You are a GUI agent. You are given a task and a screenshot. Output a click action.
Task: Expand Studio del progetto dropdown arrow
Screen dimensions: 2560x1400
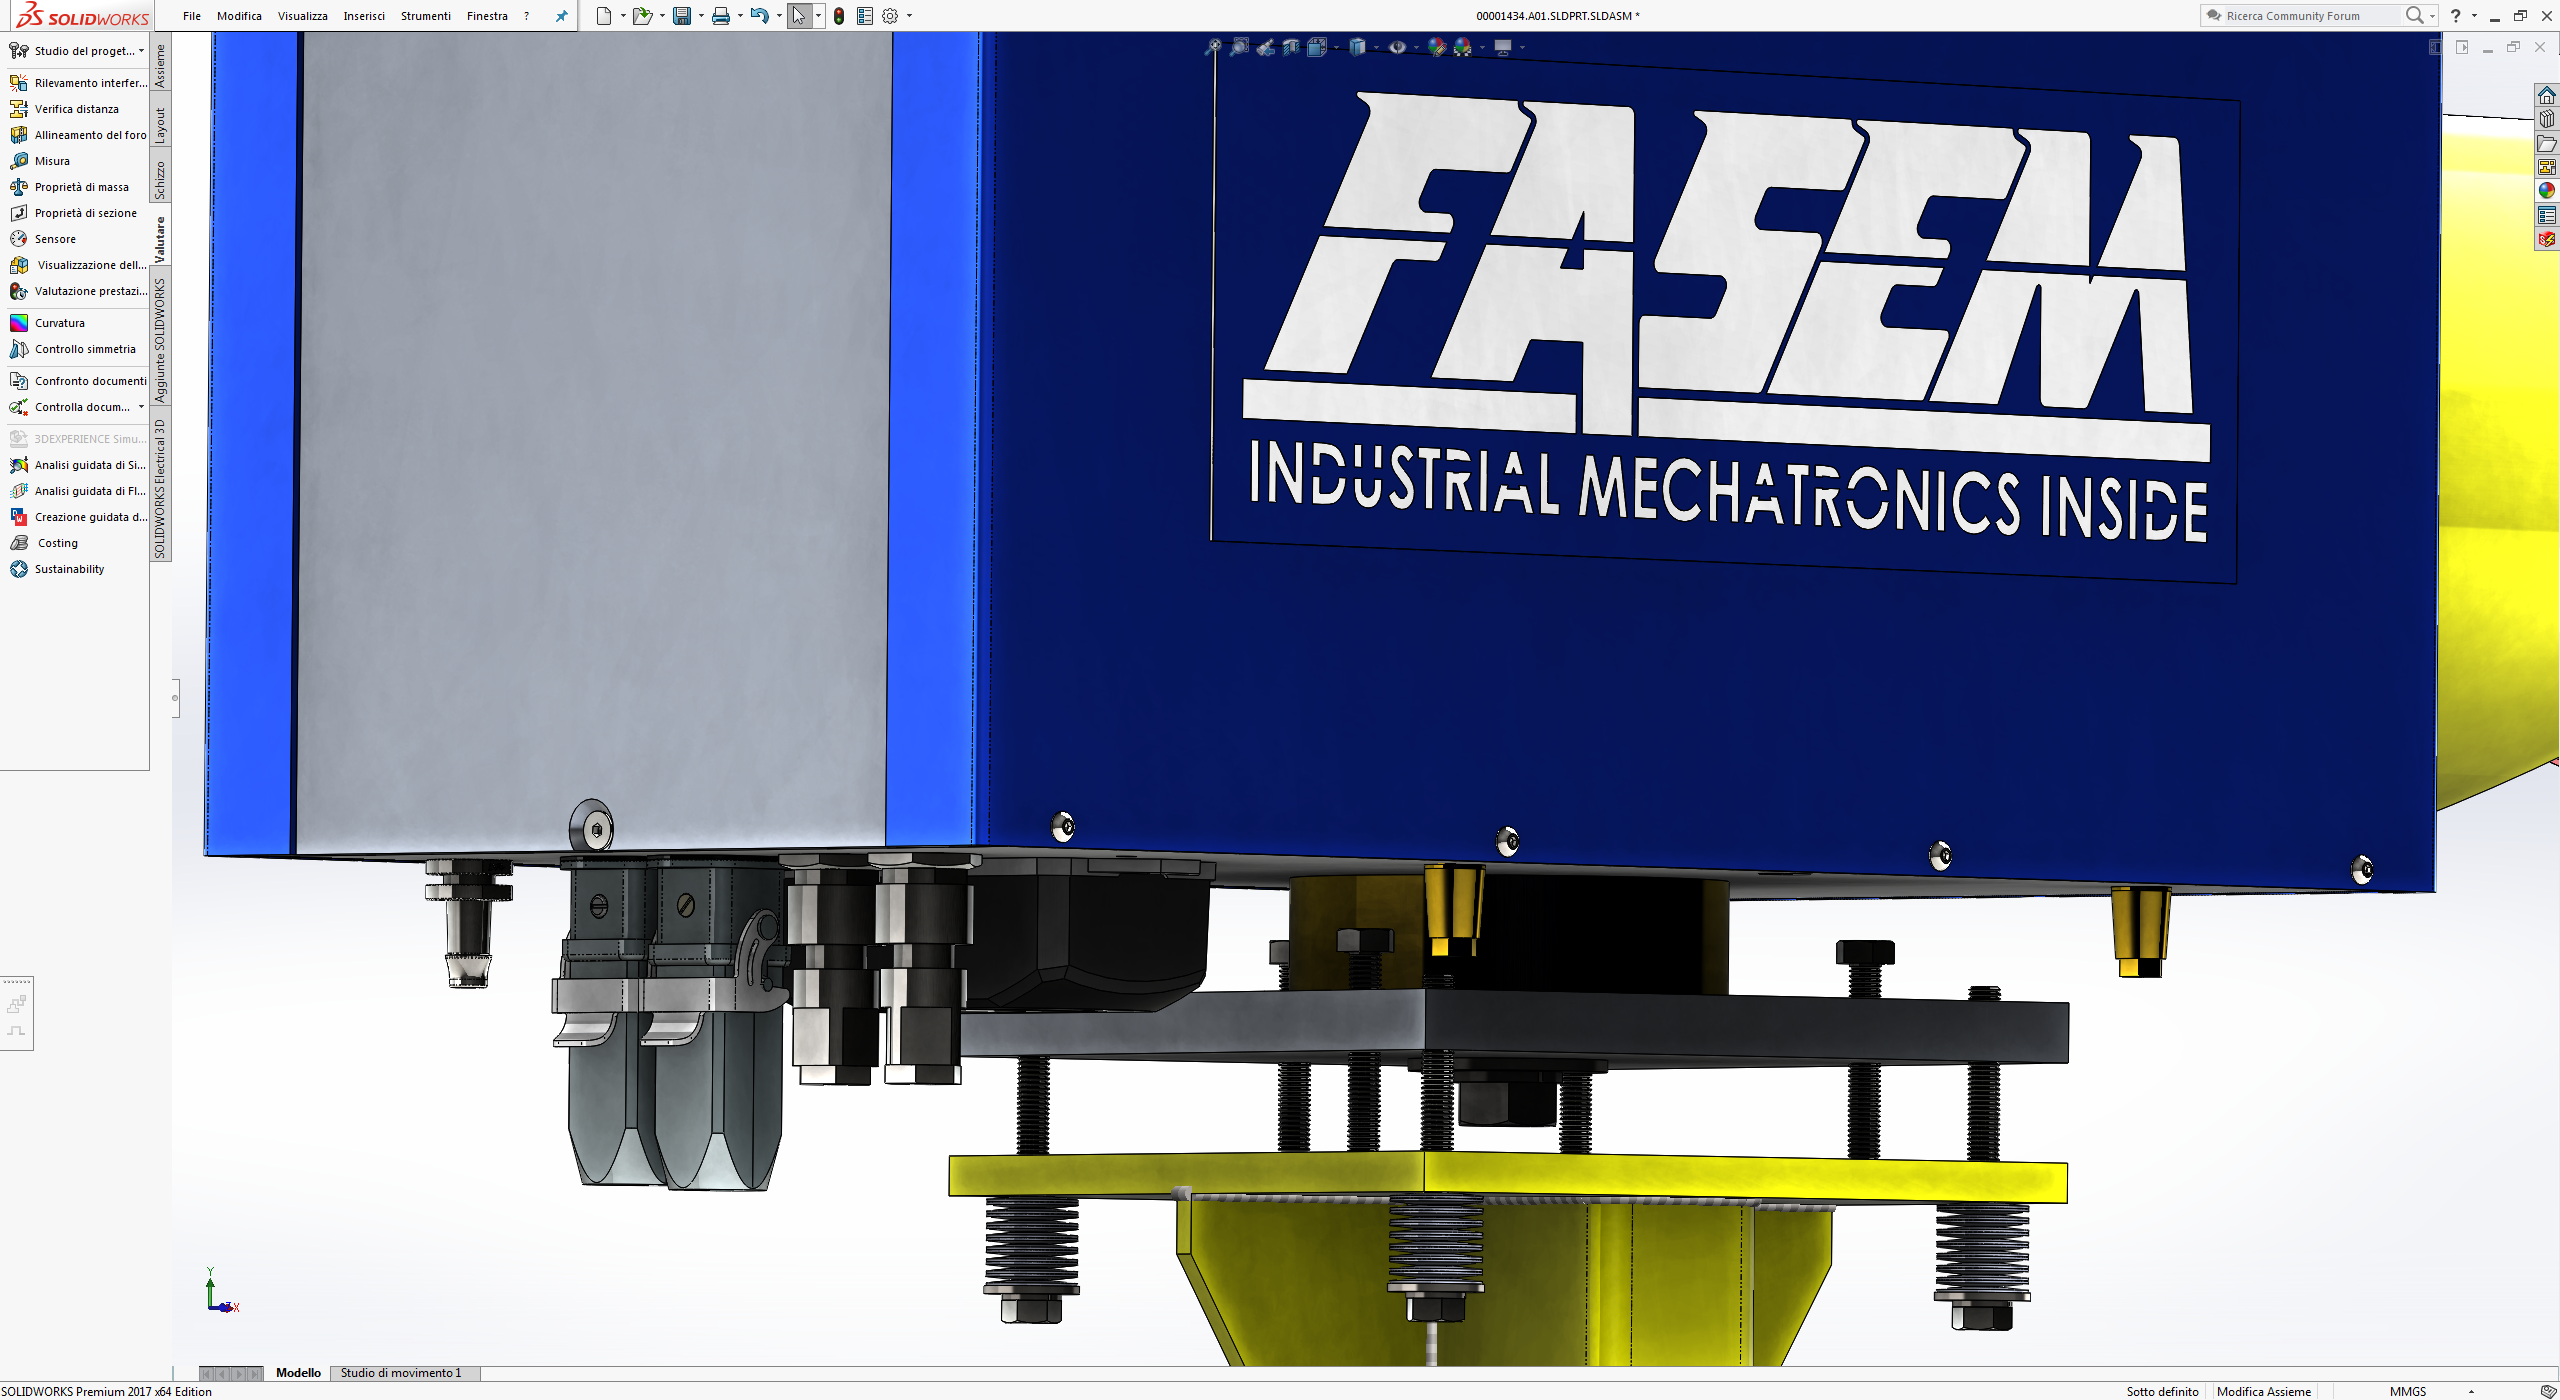(141, 51)
